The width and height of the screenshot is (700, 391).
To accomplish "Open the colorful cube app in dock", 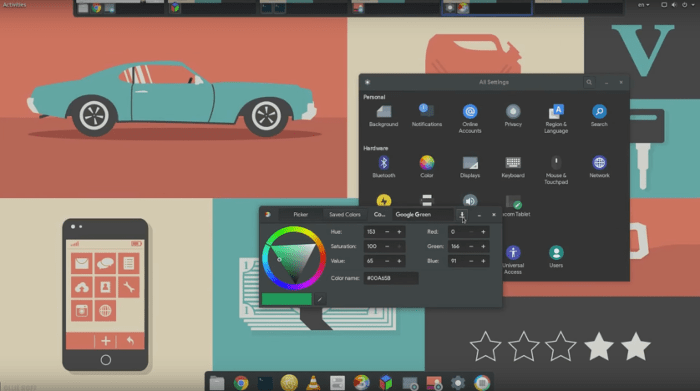I will click(x=386, y=383).
